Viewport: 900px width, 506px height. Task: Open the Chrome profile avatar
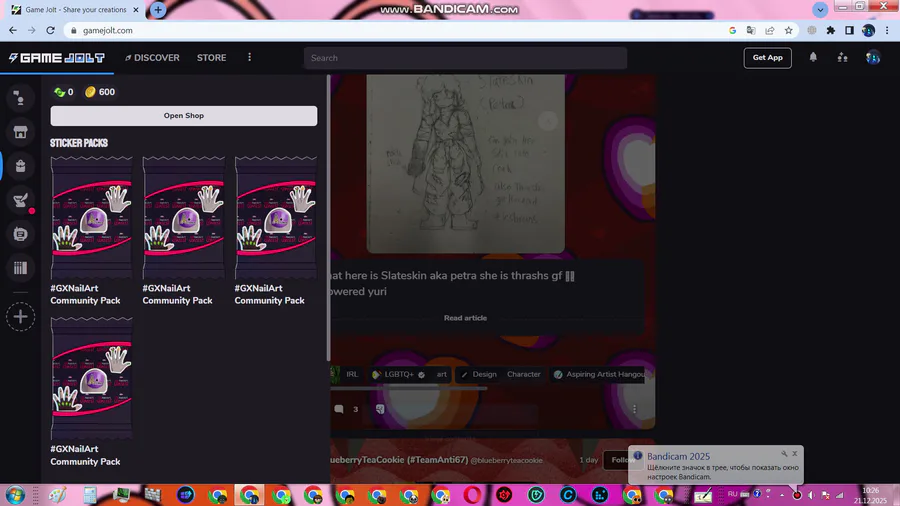[x=868, y=30]
